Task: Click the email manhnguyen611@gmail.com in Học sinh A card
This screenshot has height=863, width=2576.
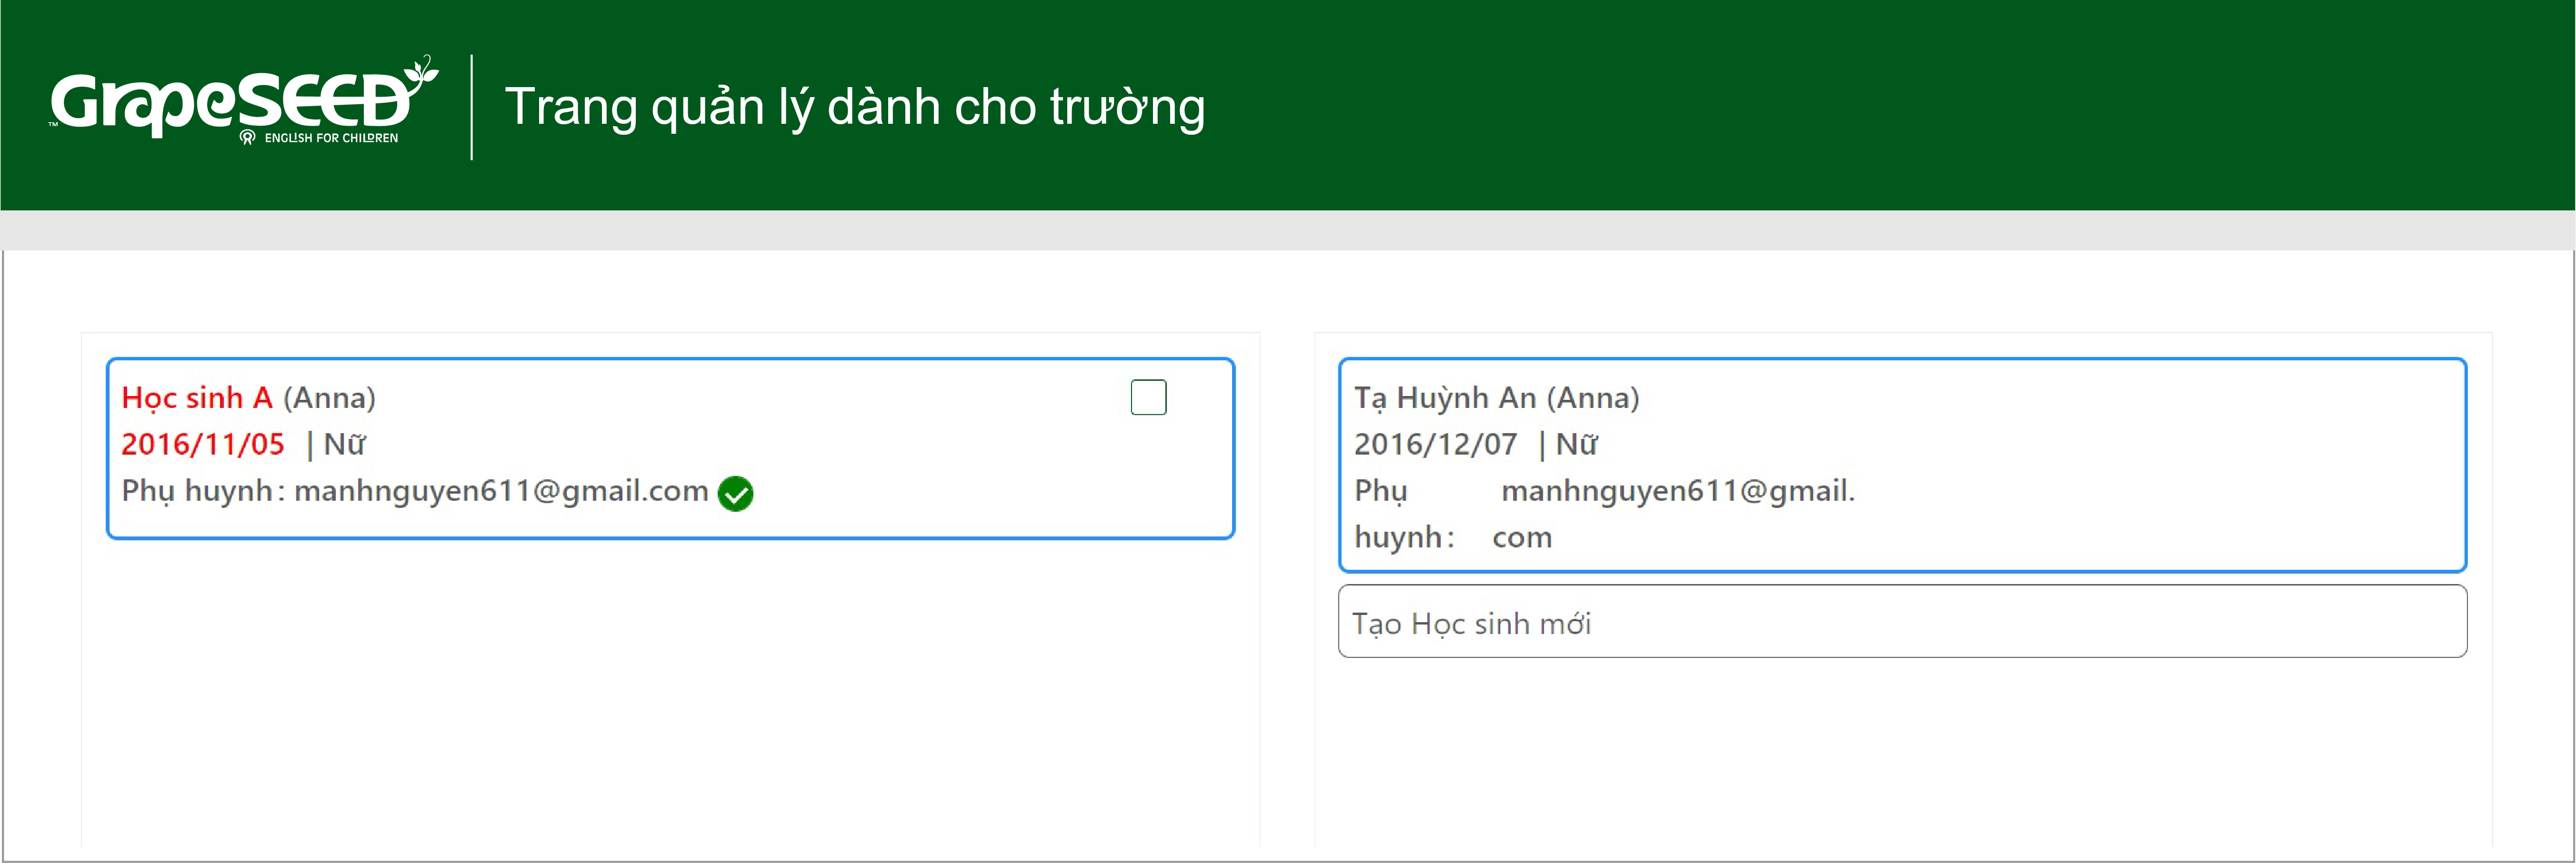Action: [x=501, y=491]
